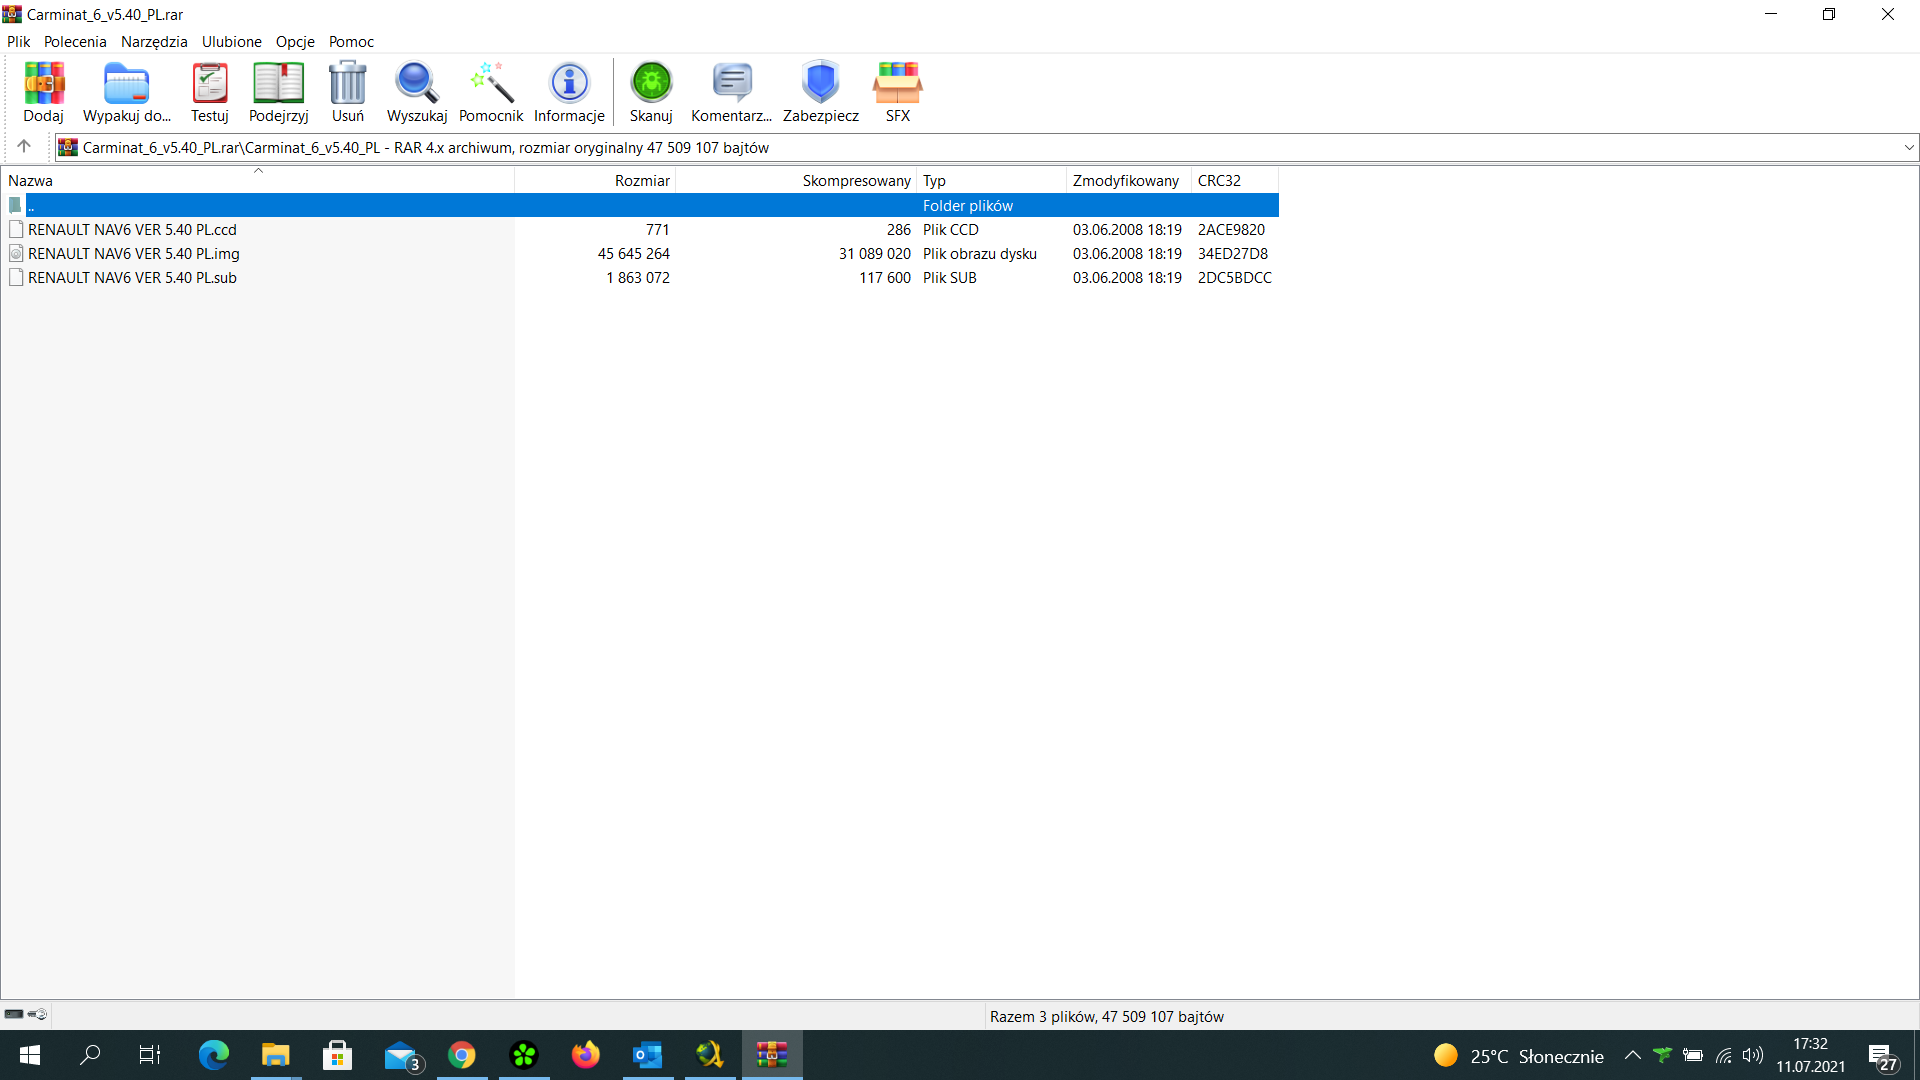
Task: Open Outlook from taskbar
Action: (648, 1055)
